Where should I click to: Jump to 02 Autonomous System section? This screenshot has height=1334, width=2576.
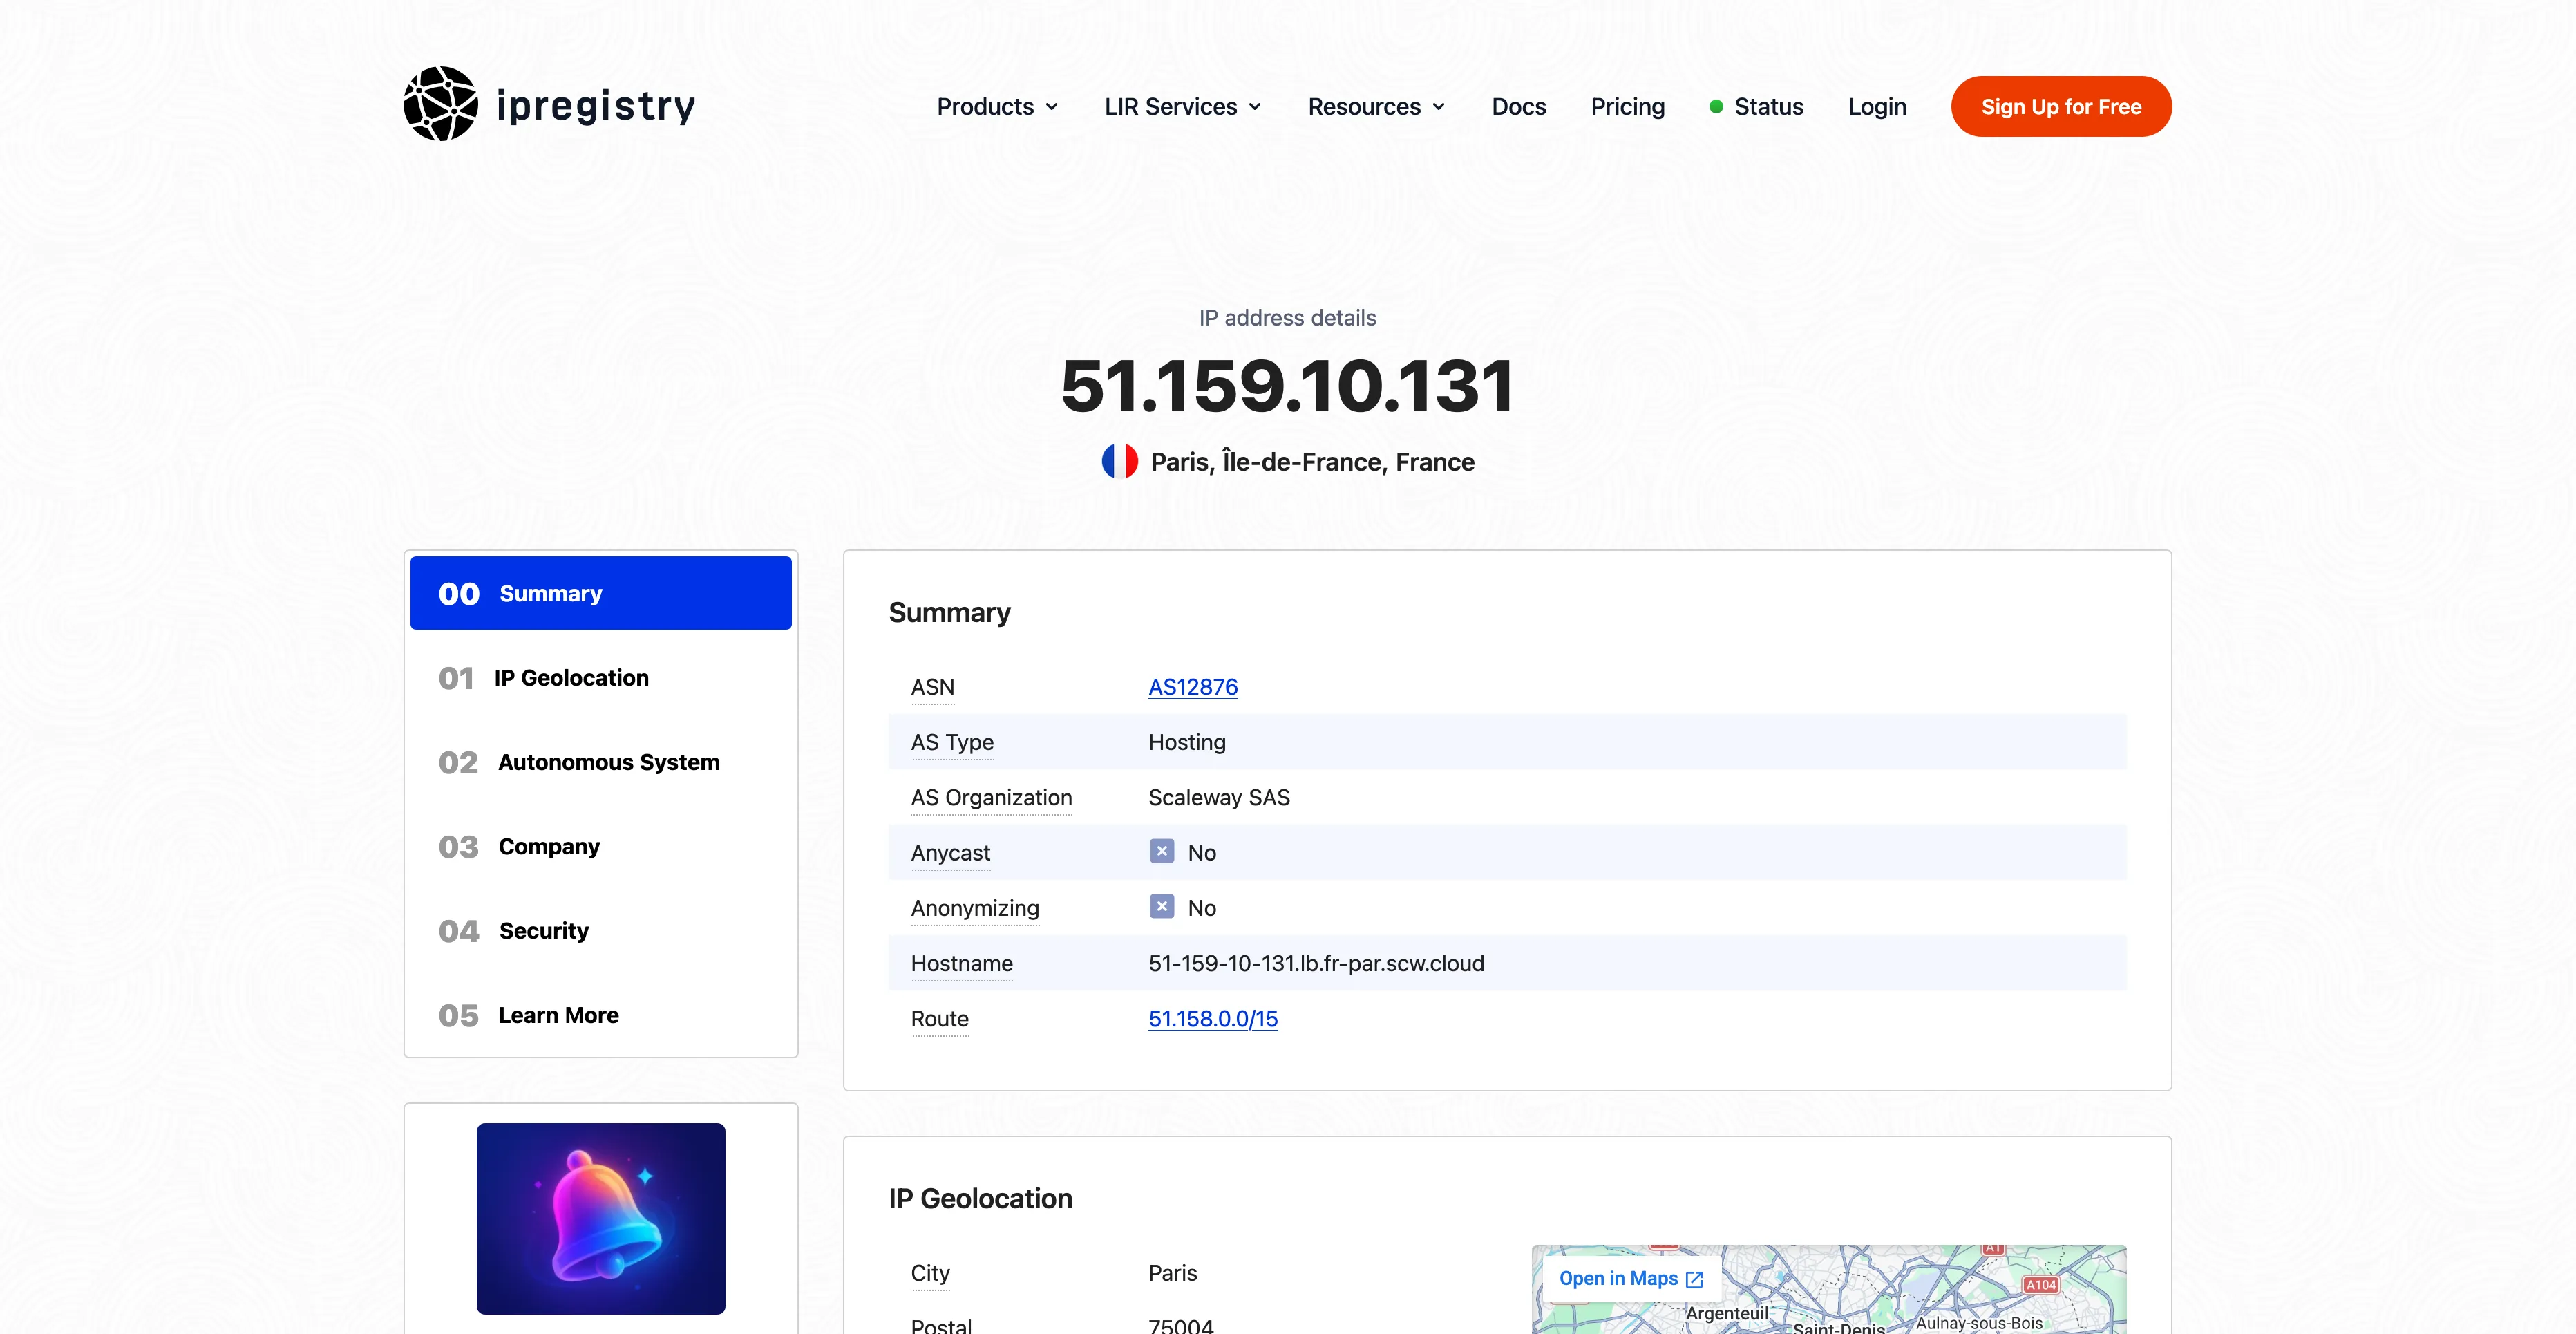pos(601,762)
